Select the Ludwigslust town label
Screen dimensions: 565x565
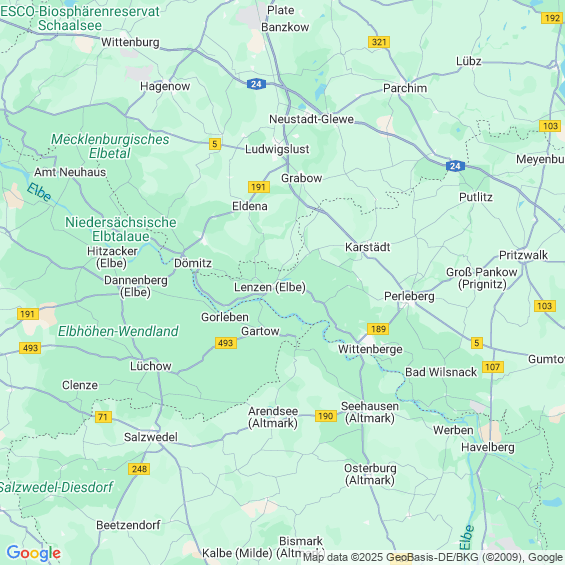coord(277,149)
